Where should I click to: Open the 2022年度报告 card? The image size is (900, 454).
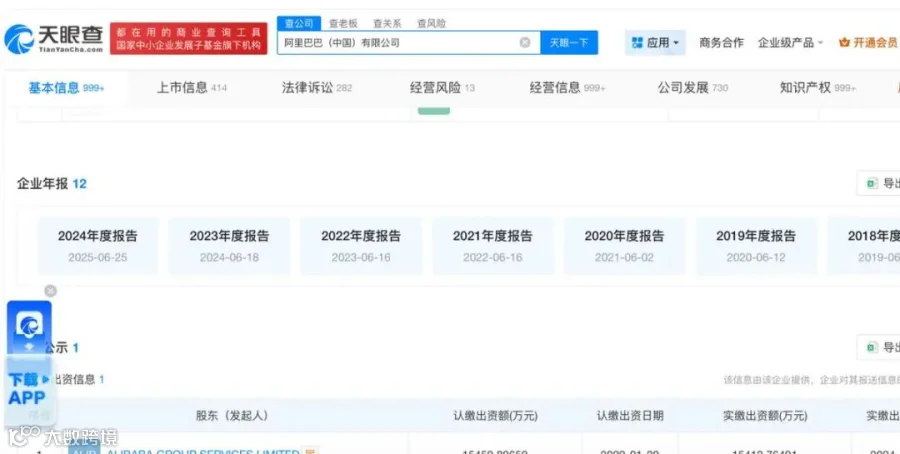point(360,246)
